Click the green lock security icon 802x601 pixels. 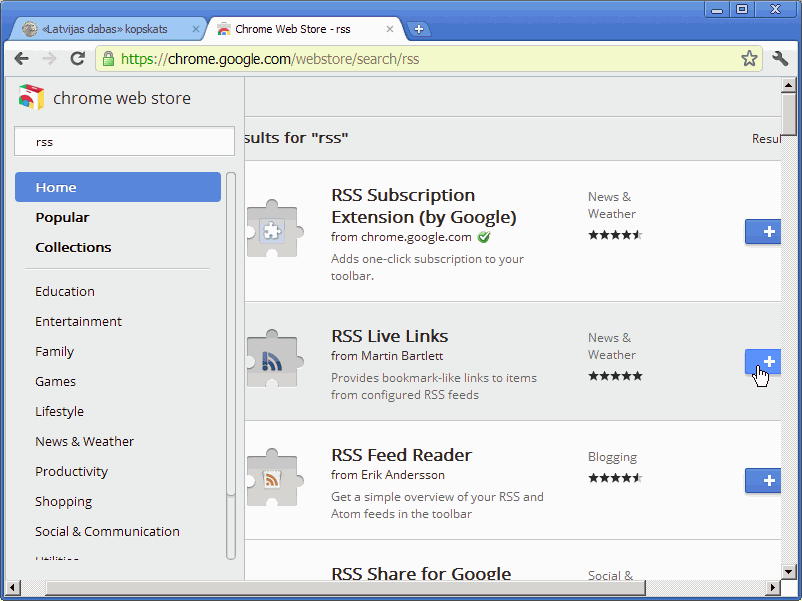(x=108, y=59)
